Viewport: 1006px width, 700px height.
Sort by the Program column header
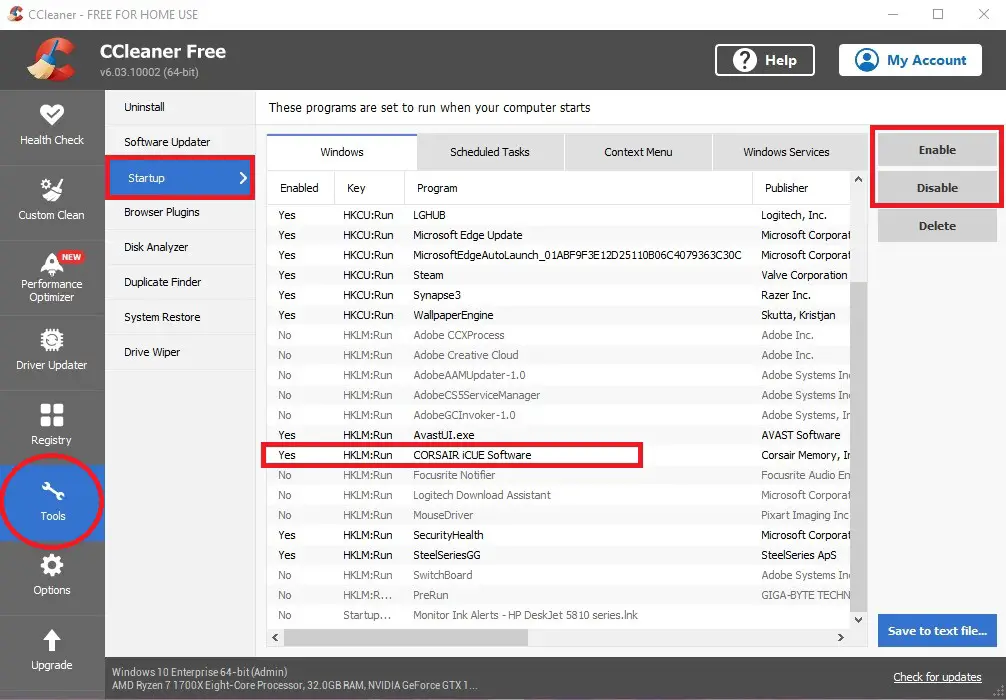[x=578, y=188]
